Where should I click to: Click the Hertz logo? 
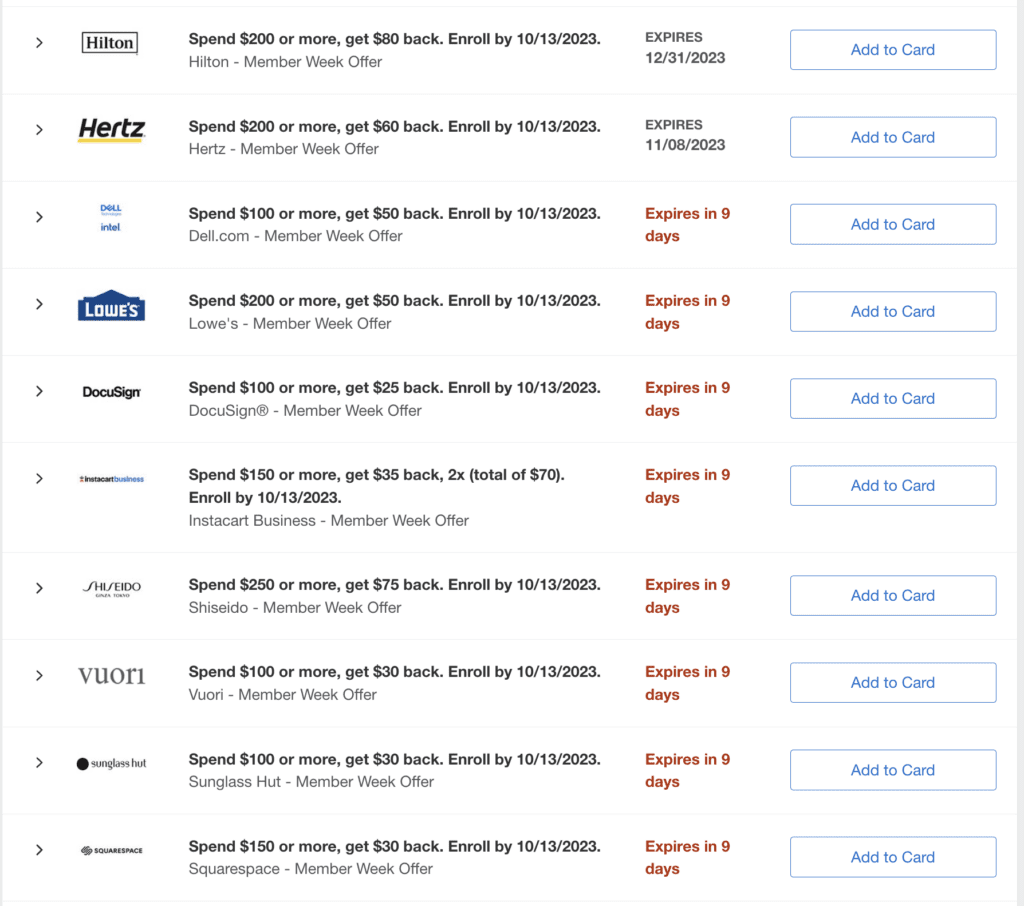pyautogui.click(x=110, y=130)
